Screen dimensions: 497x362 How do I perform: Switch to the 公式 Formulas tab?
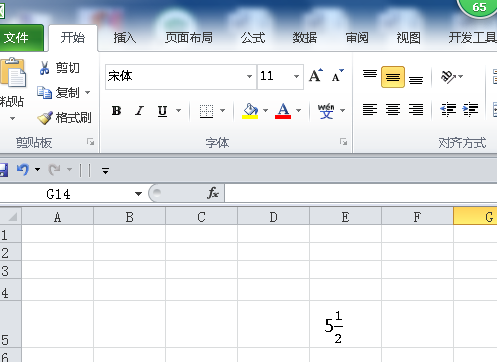pos(253,38)
